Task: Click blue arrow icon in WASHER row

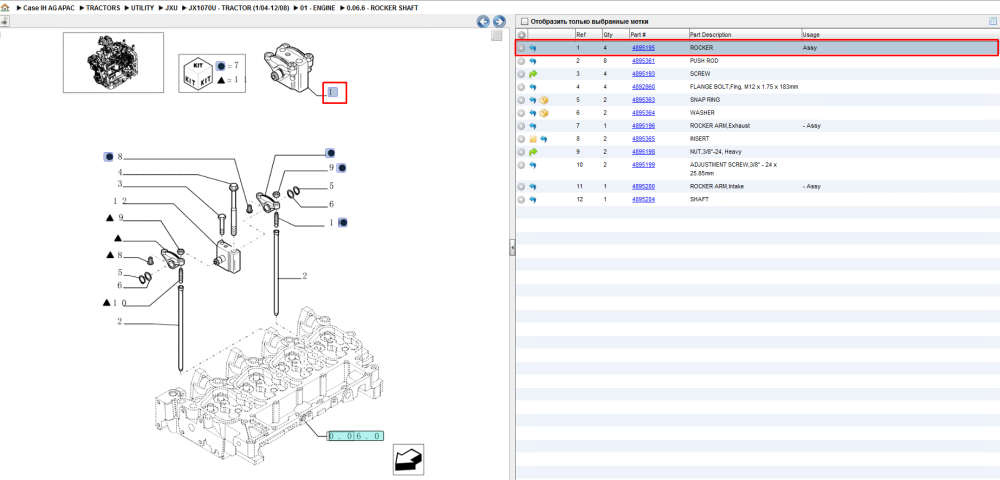Action: tap(533, 113)
